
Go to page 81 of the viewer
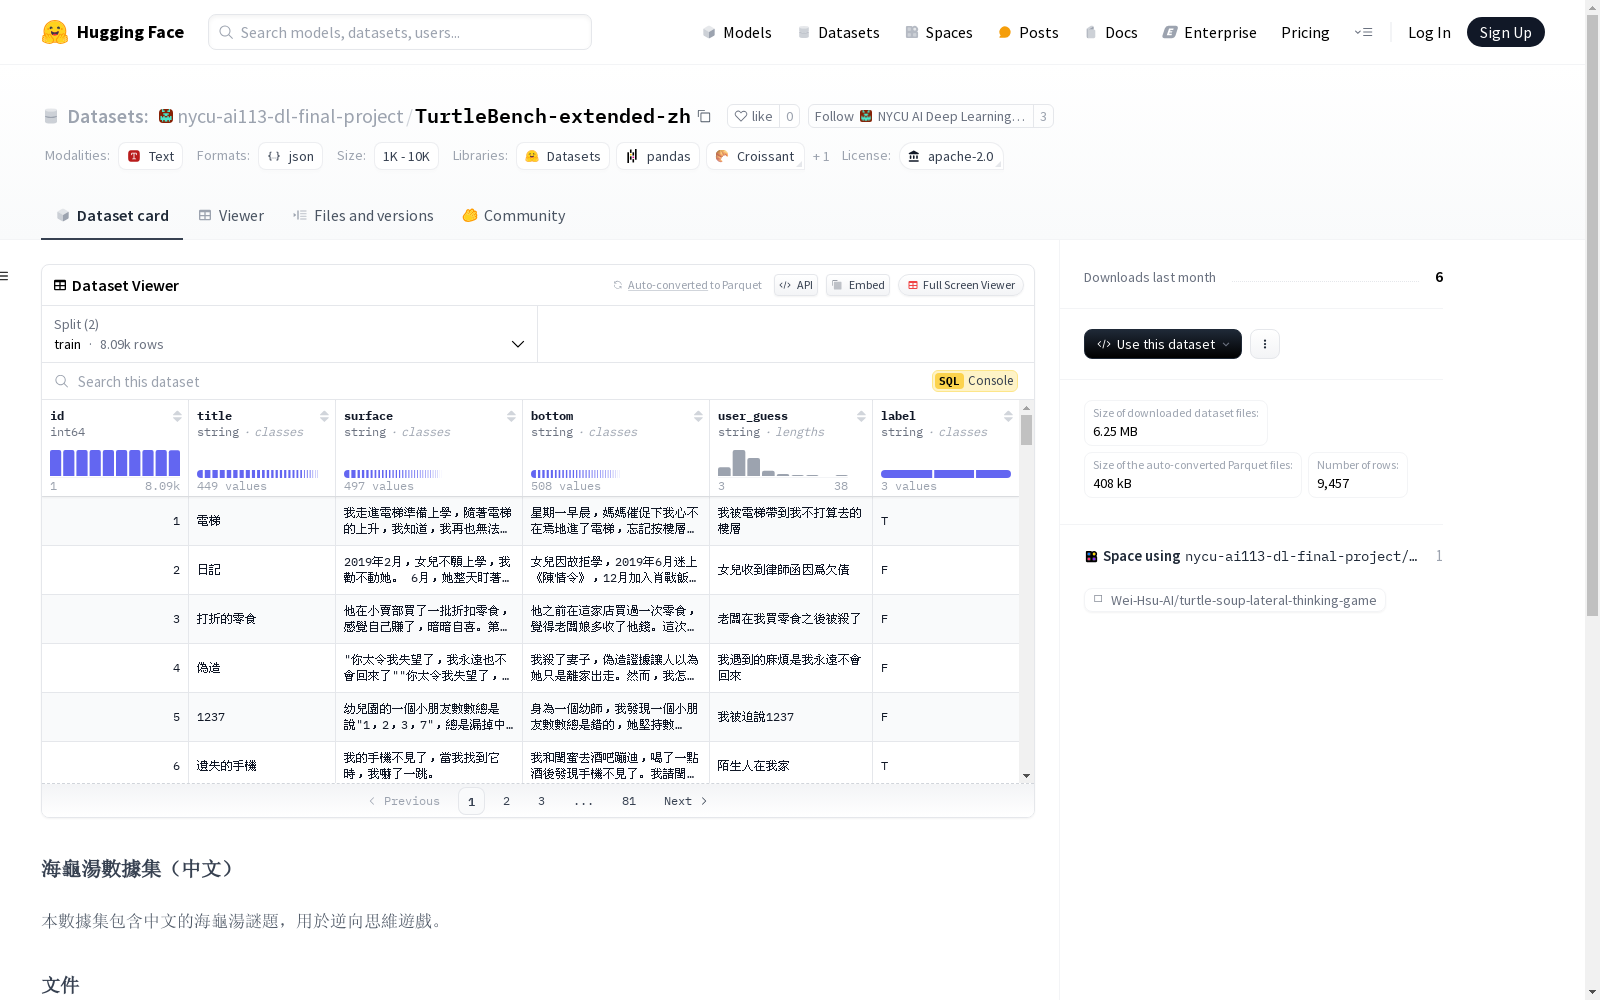tap(629, 801)
